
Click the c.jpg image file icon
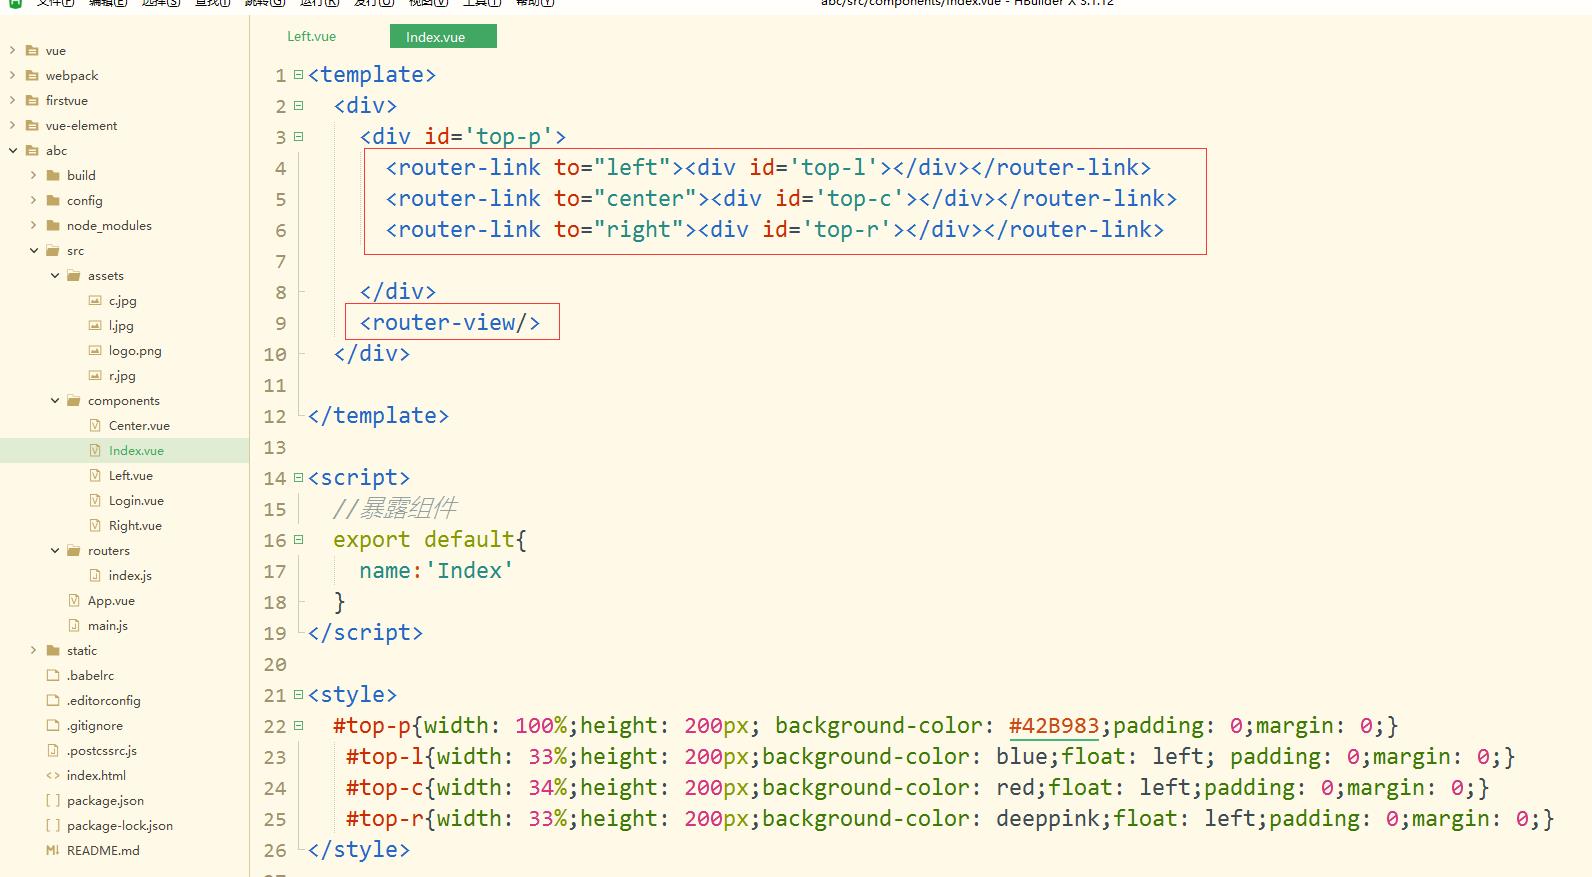pyautogui.click(x=95, y=300)
